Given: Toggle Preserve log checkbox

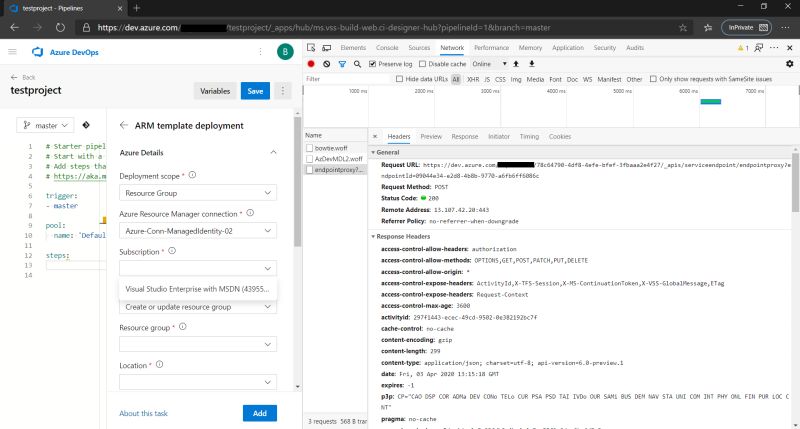Looking at the screenshot, I should (372, 64).
